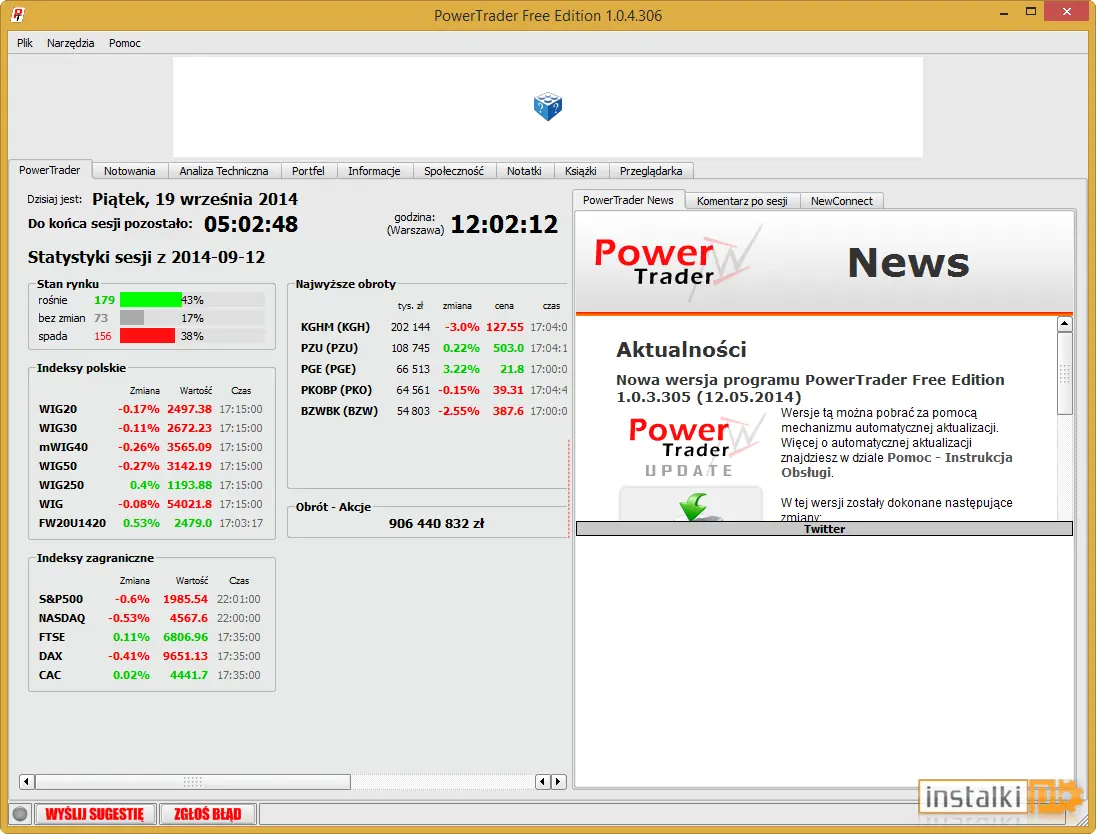This screenshot has height=834, width=1096.
Task: Click the gray 'bez zmian' progress bar
Action: 132,318
